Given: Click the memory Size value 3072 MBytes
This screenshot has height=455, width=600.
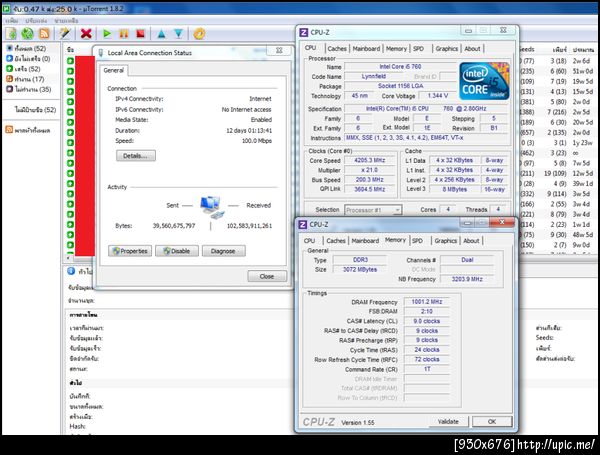Looking at the screenshot, I should point(360,269).
